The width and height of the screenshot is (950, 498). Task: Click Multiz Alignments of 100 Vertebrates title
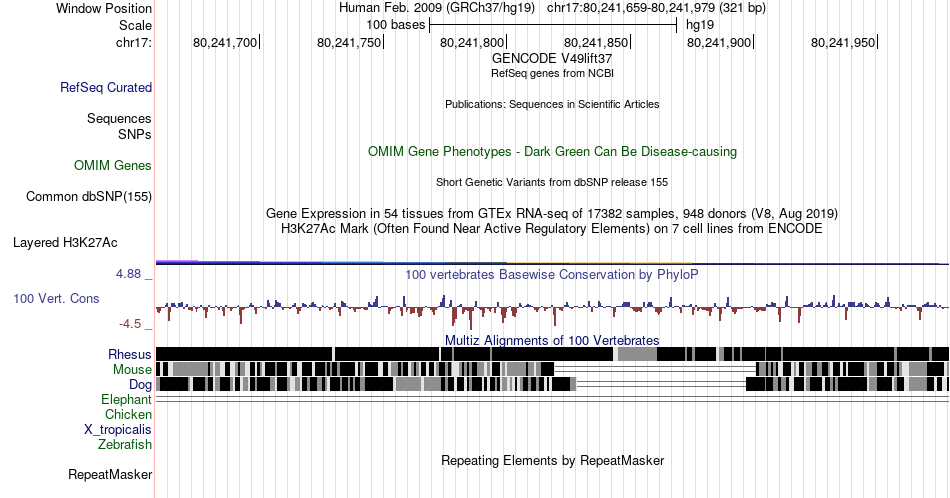click(552, 340)
